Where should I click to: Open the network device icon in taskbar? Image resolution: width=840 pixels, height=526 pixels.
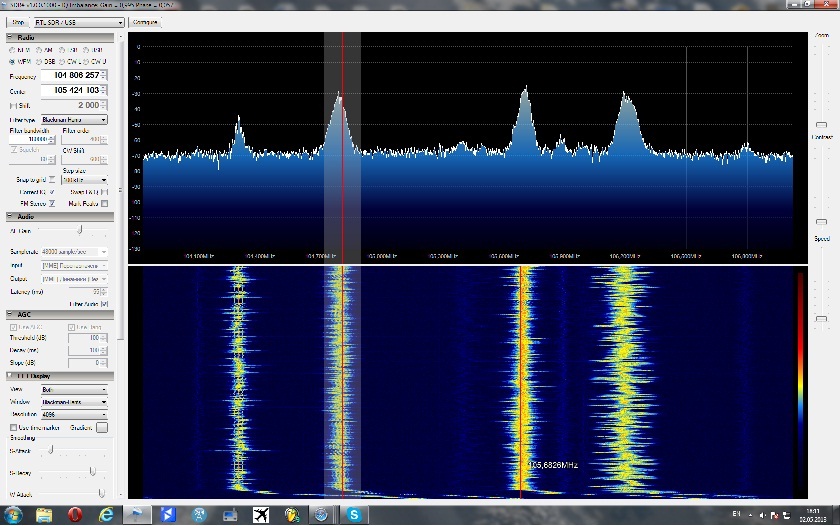230,515
